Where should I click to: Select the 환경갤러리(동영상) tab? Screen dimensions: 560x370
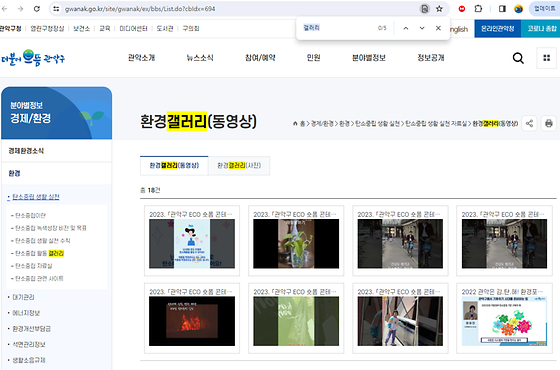pos(174,166)
